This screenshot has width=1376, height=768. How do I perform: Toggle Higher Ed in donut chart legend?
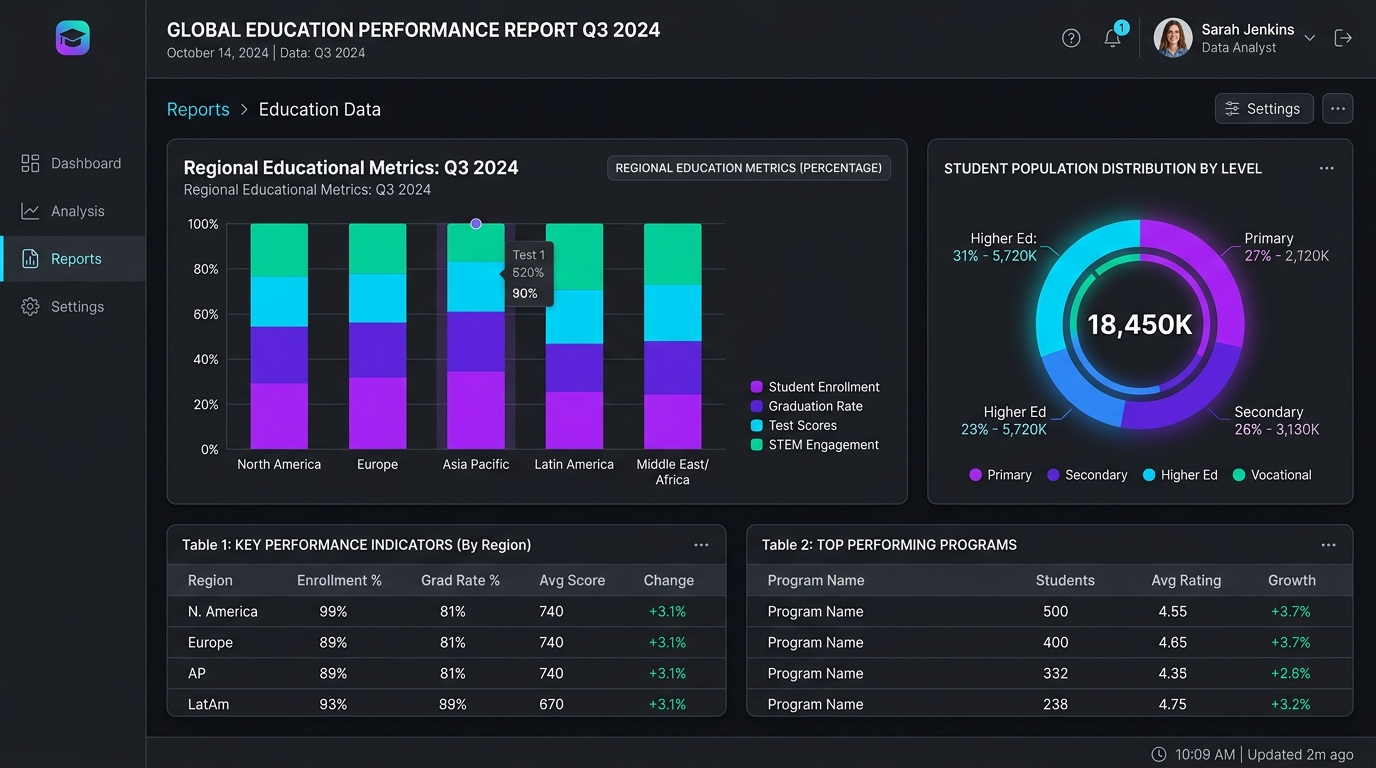click(1180, 475)
